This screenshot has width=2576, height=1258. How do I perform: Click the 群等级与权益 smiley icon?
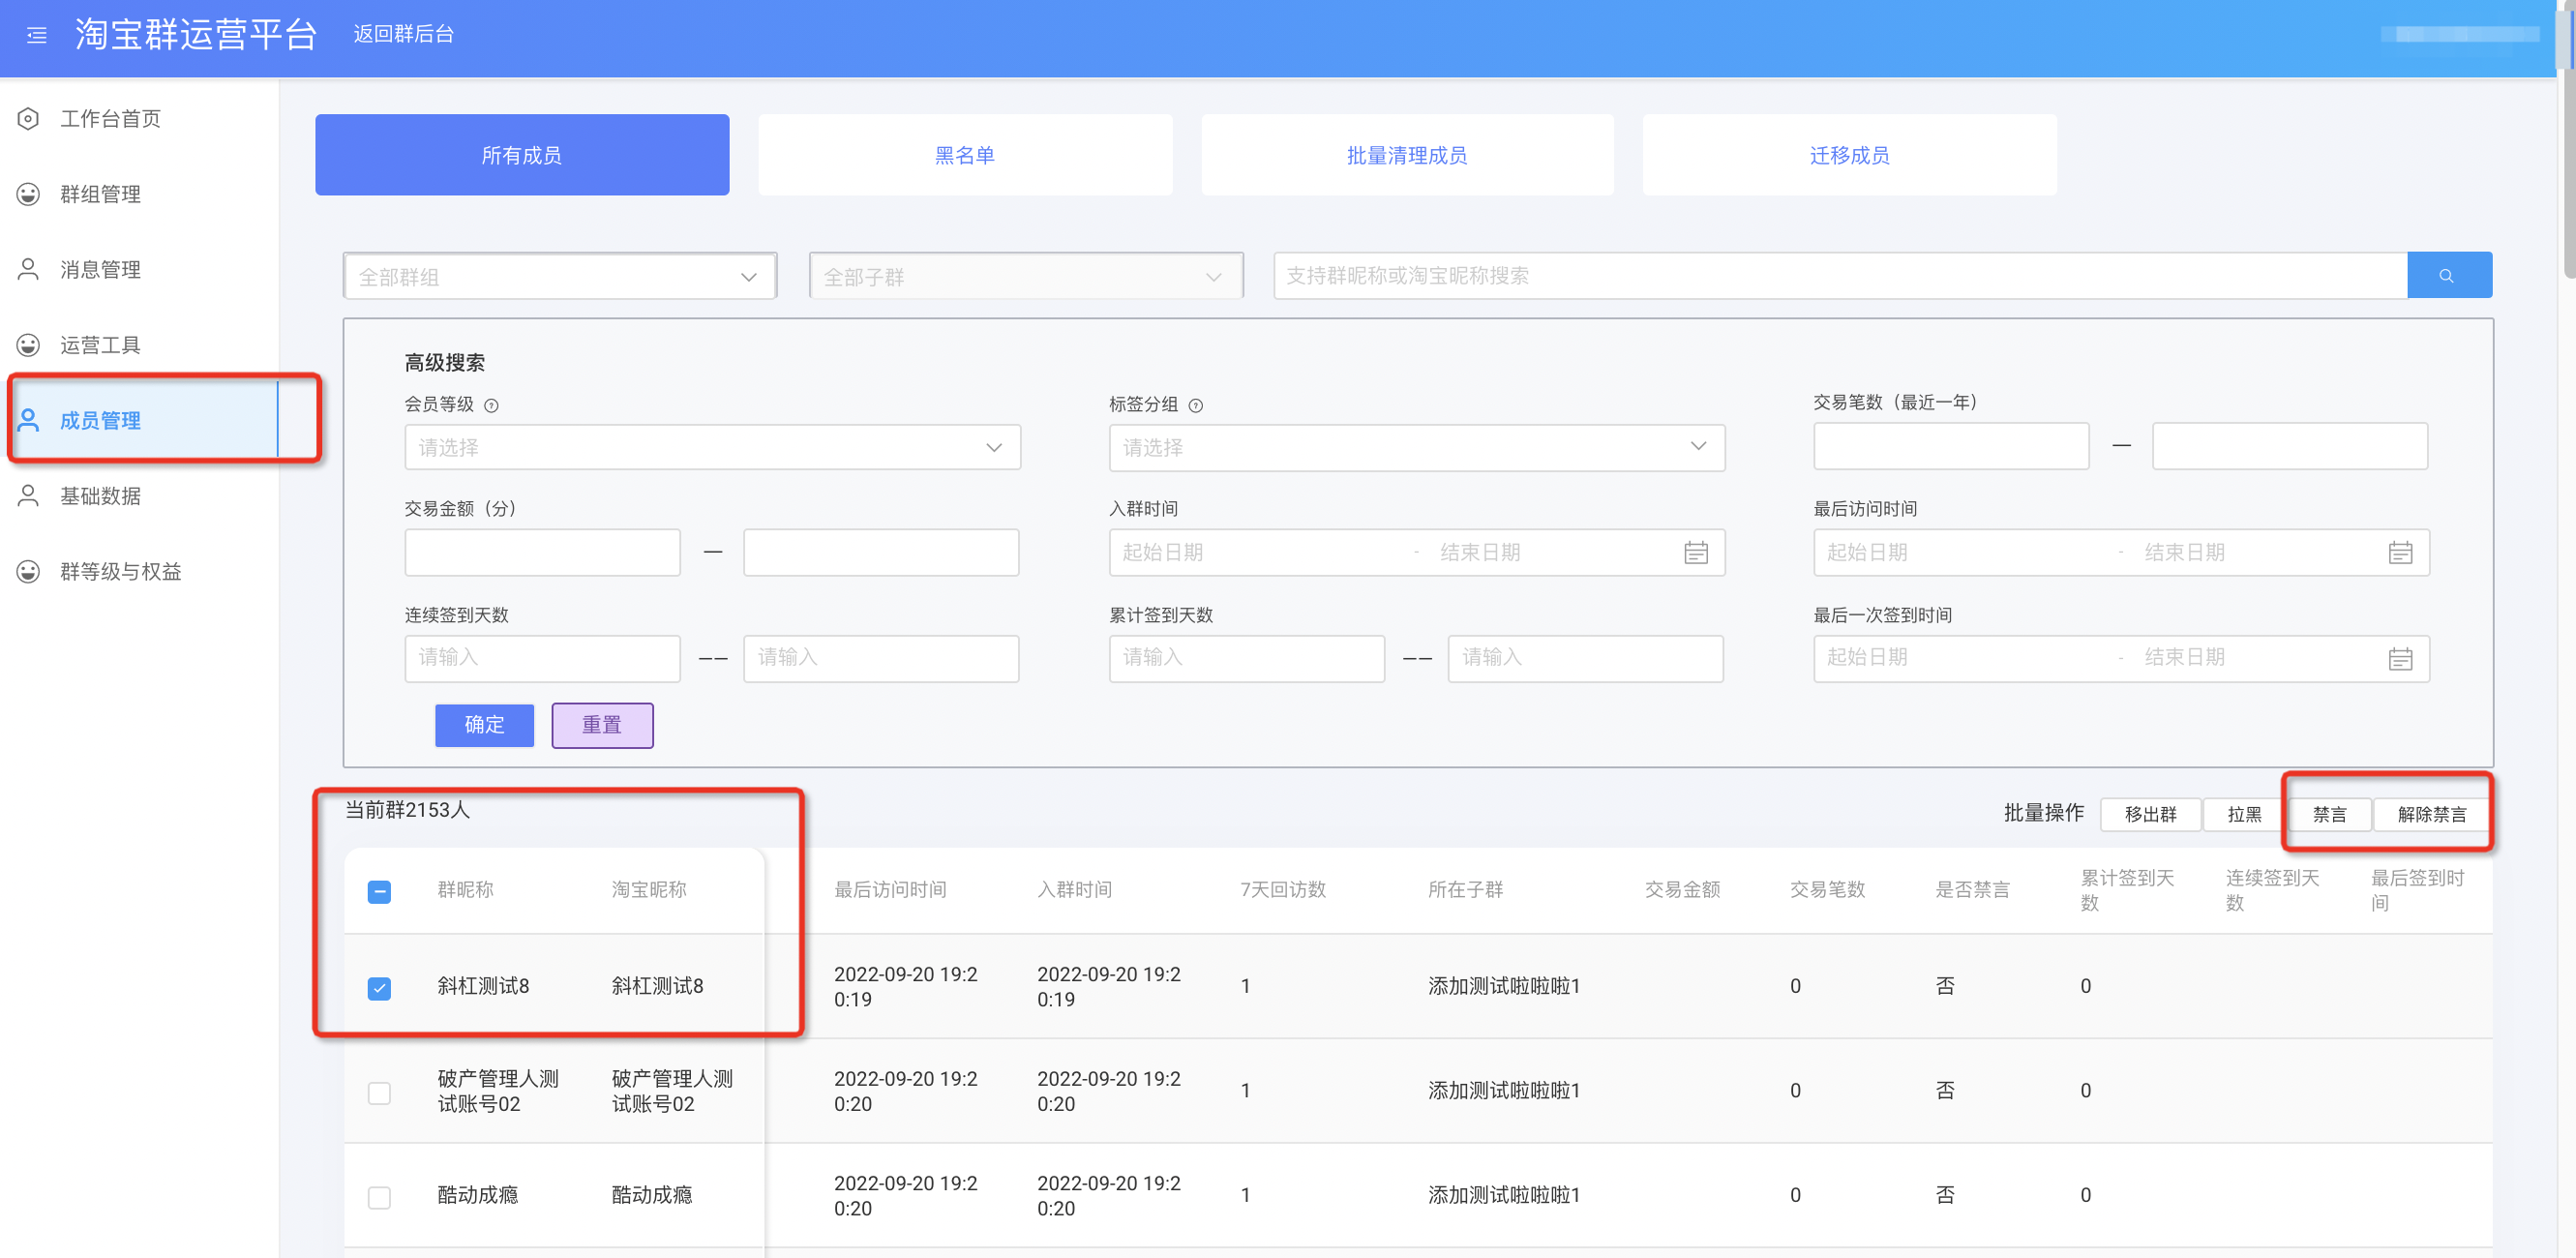tap(28, 572)
